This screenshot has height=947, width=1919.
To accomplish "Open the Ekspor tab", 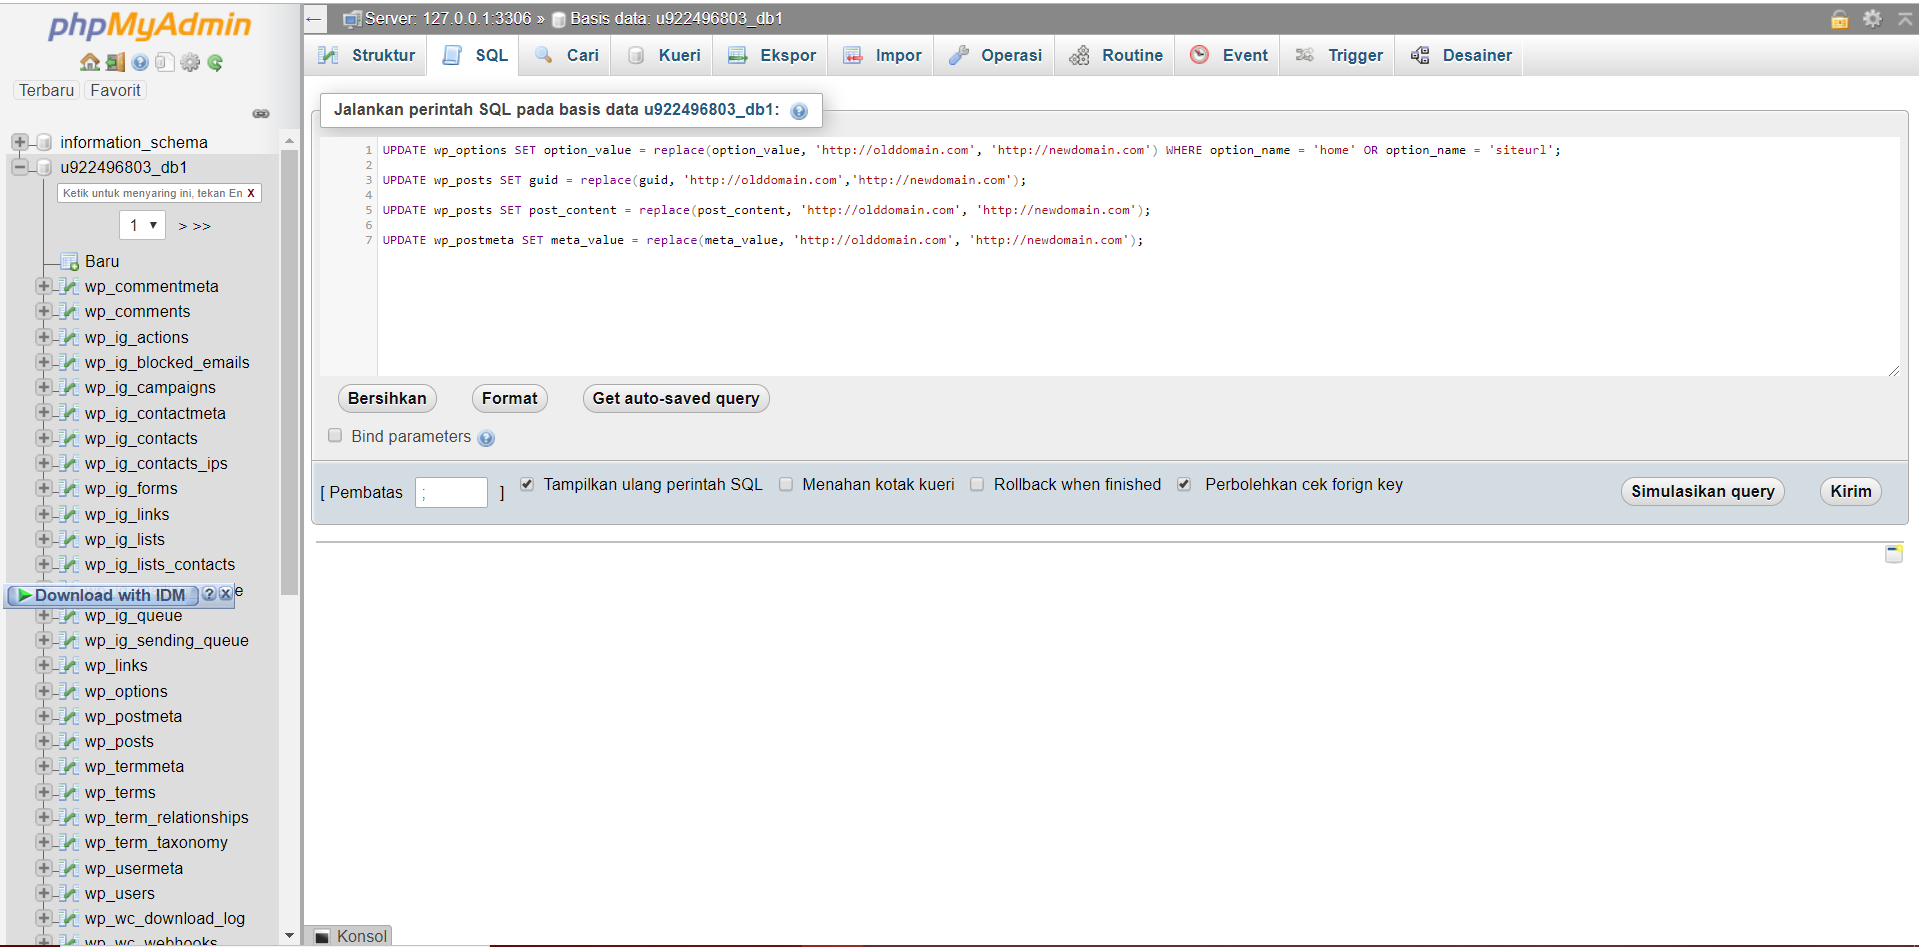I will tap(772, 55).
